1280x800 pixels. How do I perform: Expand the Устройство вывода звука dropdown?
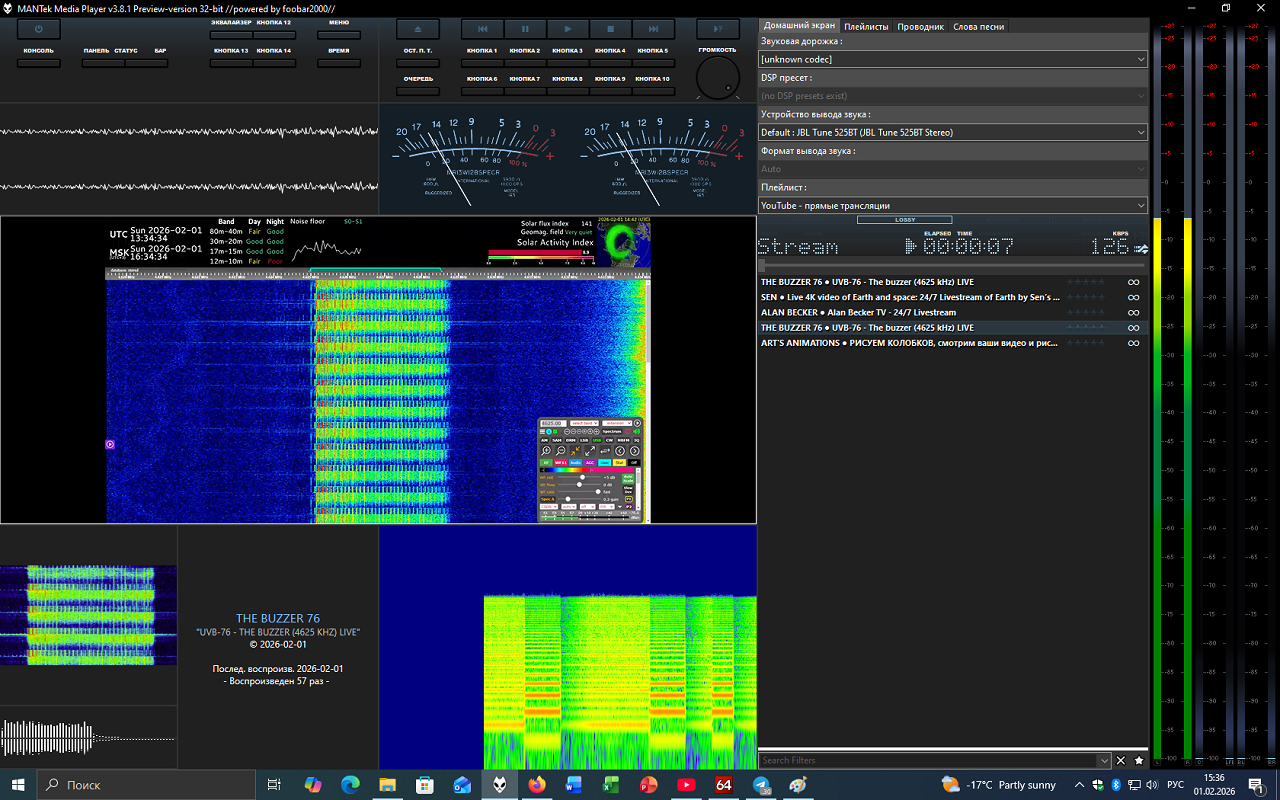[952, 132]
